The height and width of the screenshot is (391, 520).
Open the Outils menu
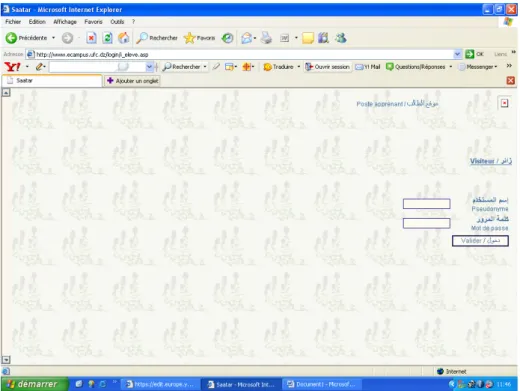tap(117, 22)
